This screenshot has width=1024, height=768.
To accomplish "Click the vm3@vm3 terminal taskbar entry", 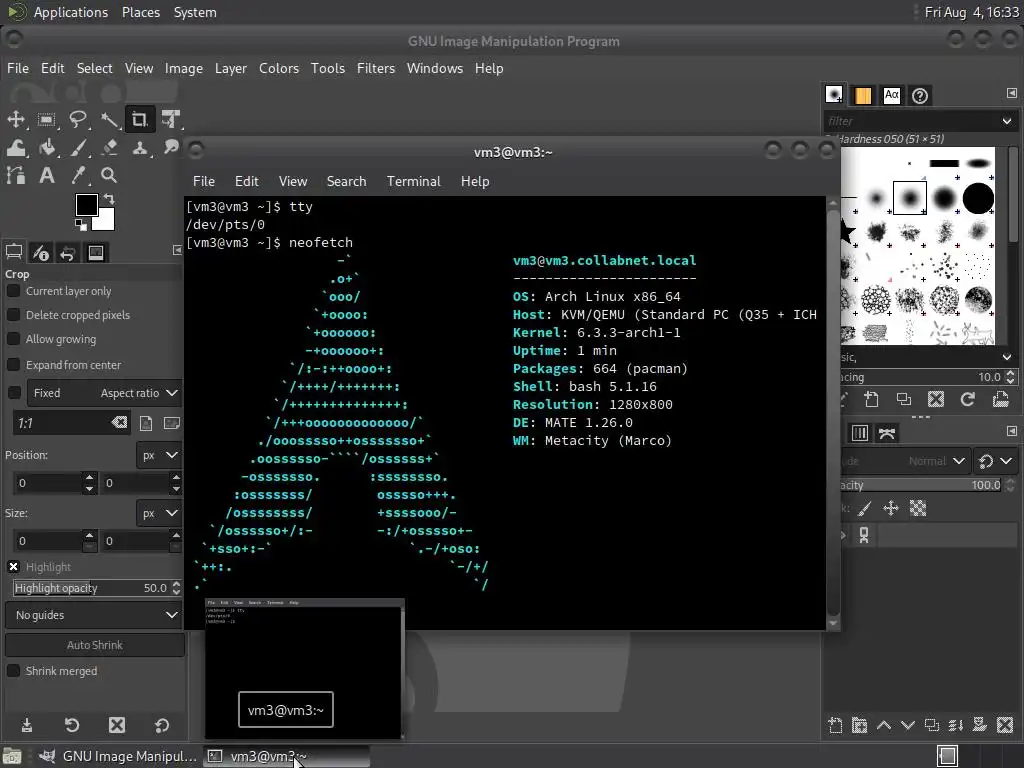I will click(286, 756).
